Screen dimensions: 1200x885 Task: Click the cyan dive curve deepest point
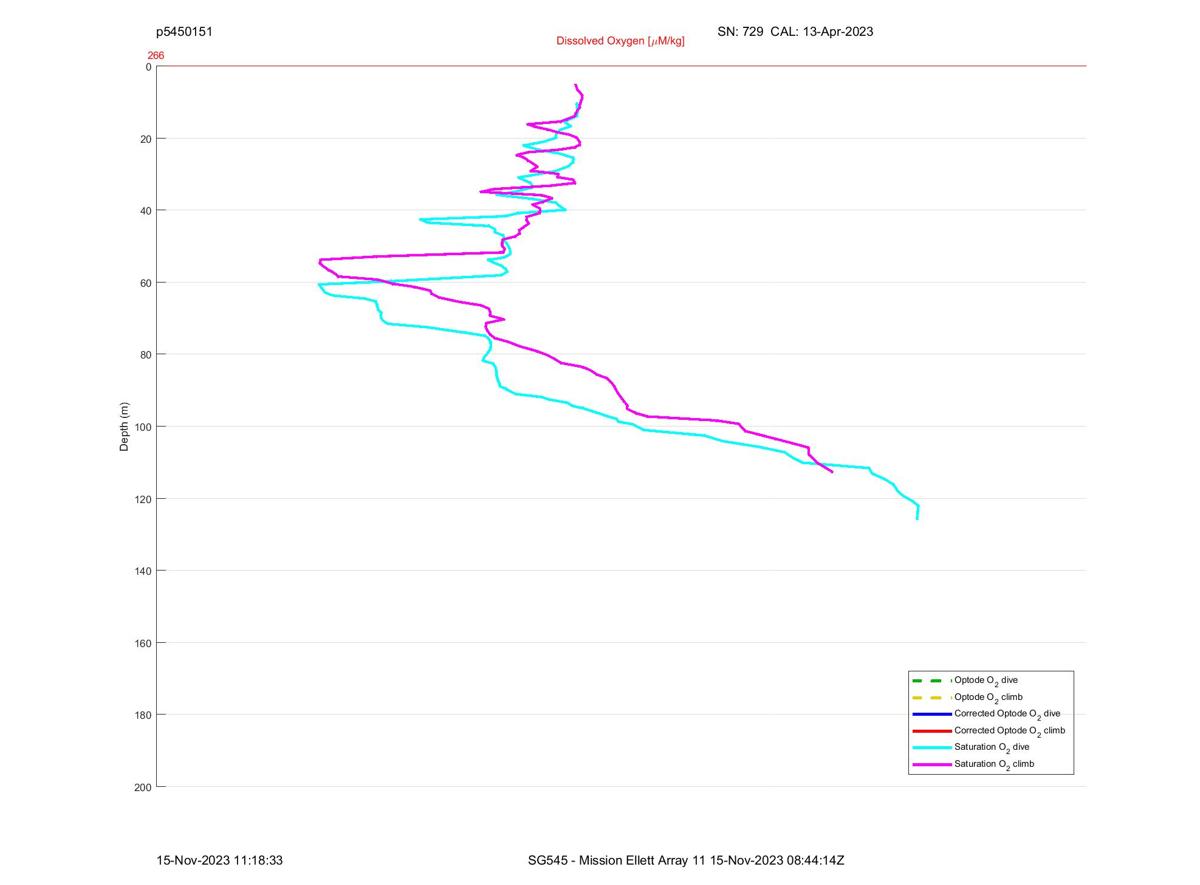(917, 518)
